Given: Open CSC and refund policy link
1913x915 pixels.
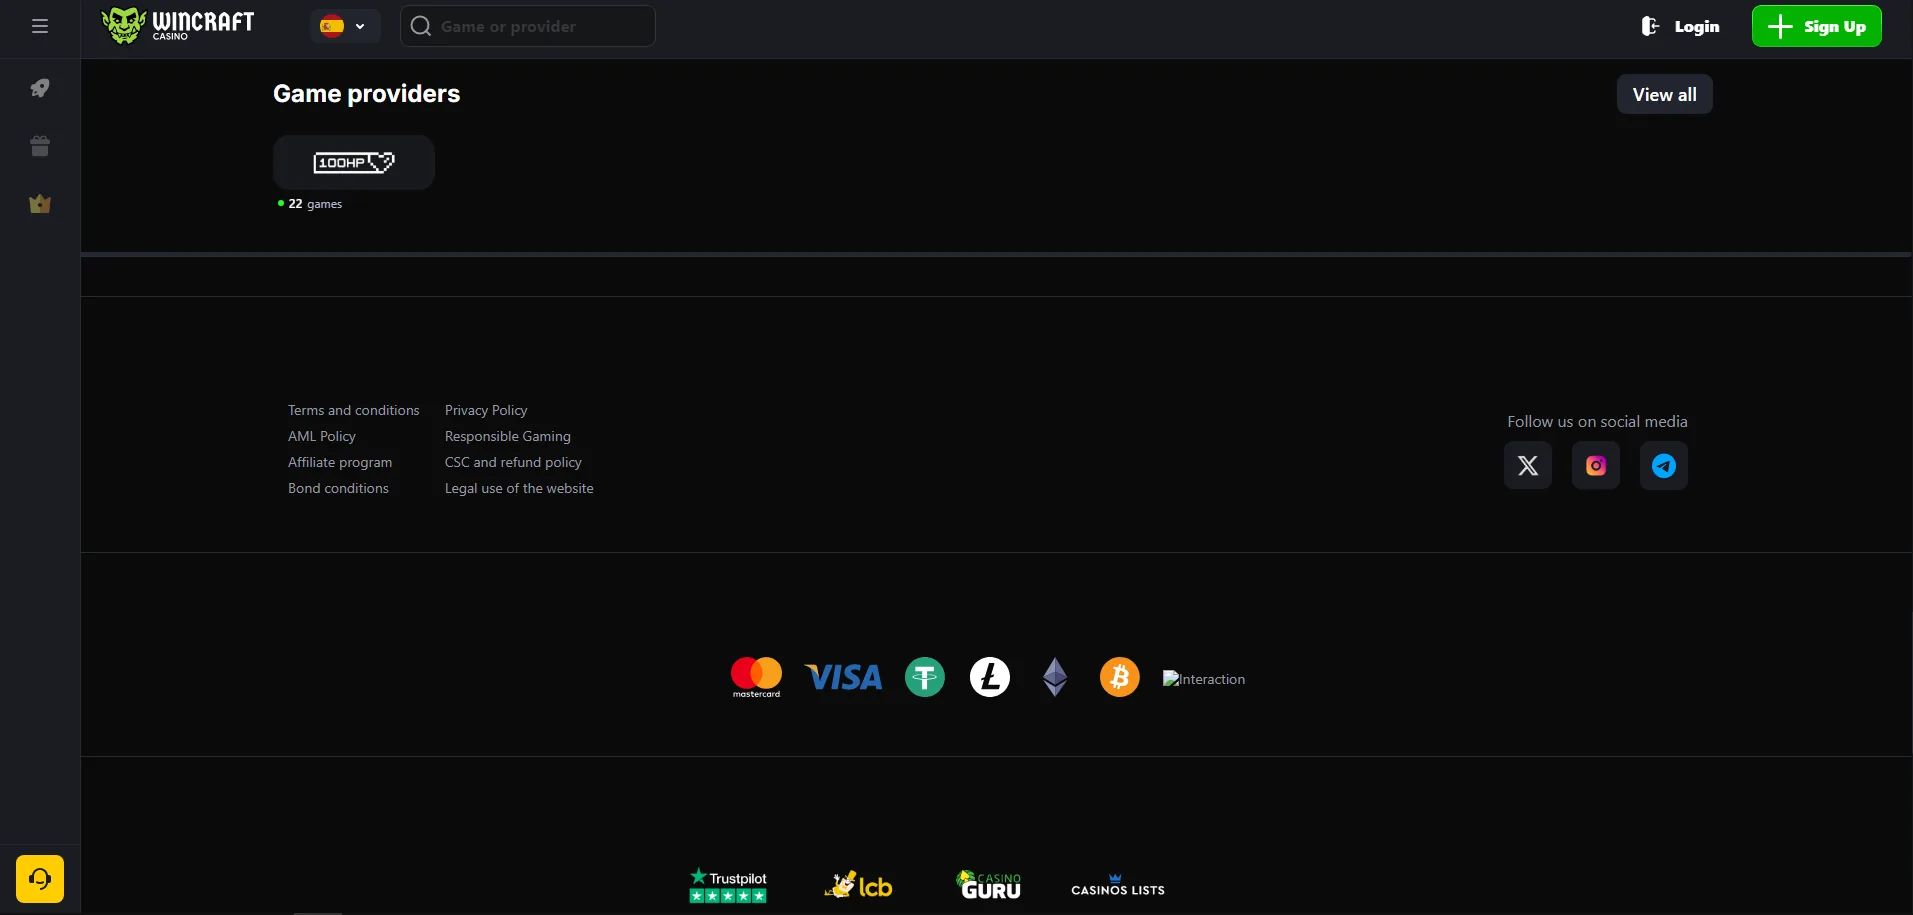Looking at the screenshot, I should 513,462.
